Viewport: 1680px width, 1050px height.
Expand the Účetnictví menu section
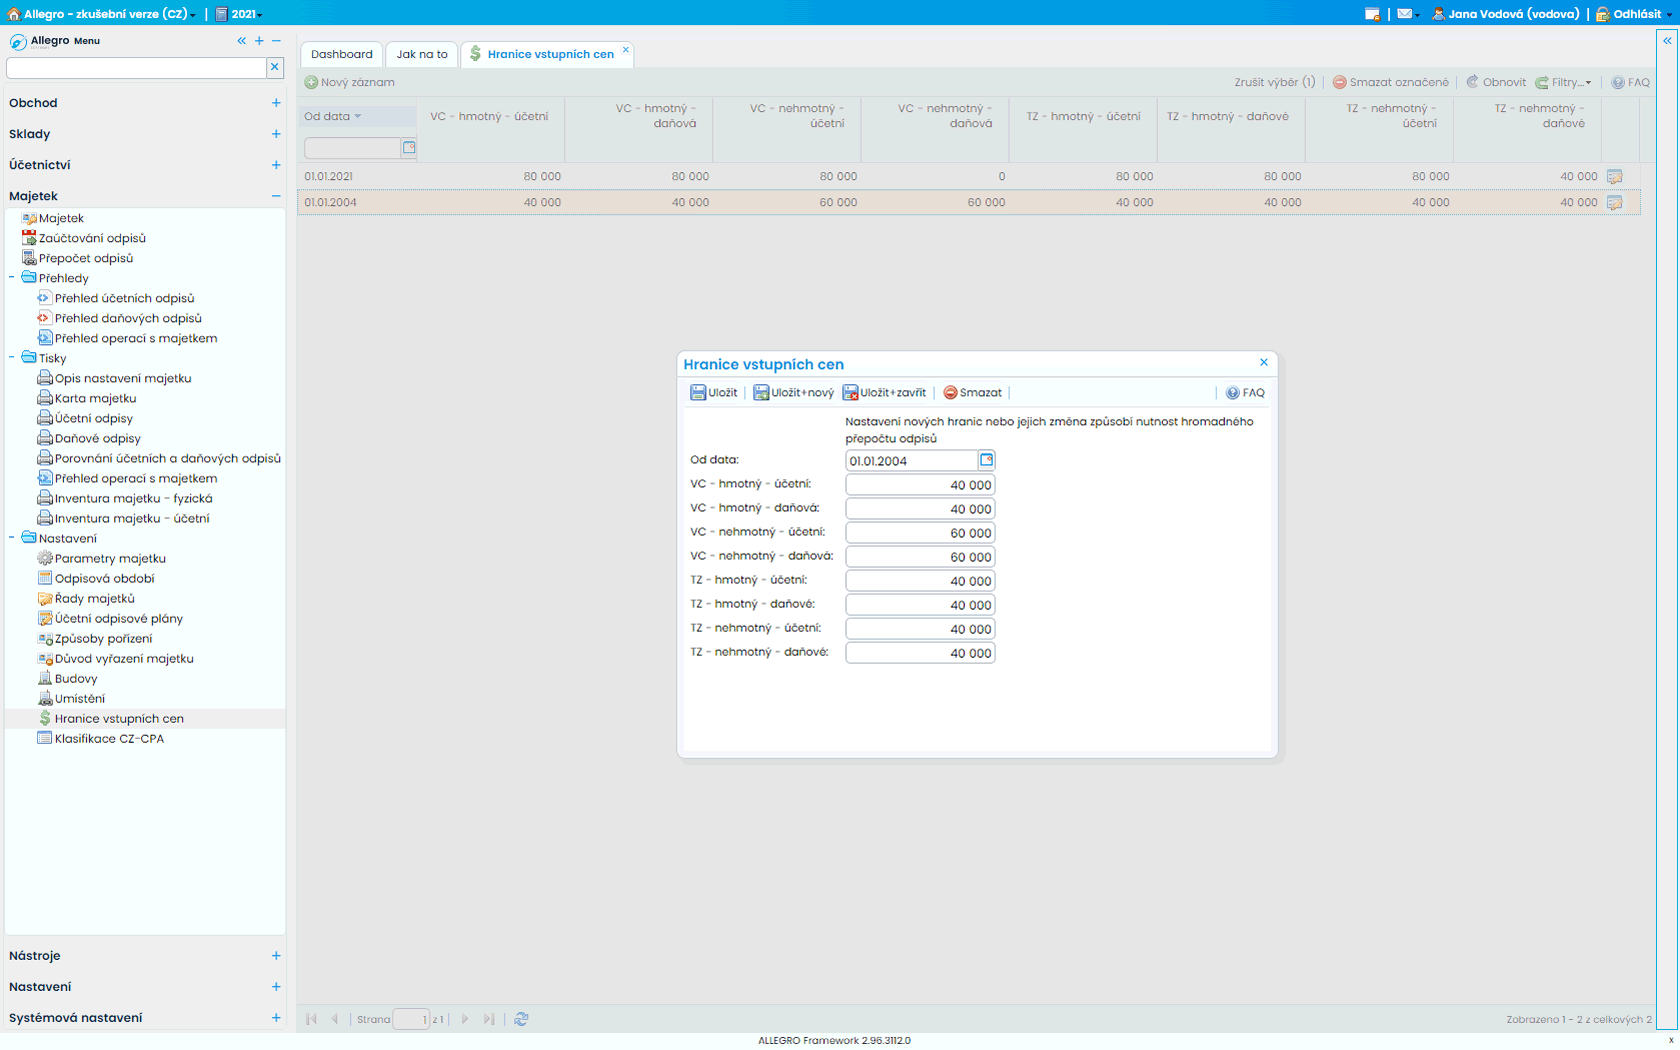click(x=276, y=165)
